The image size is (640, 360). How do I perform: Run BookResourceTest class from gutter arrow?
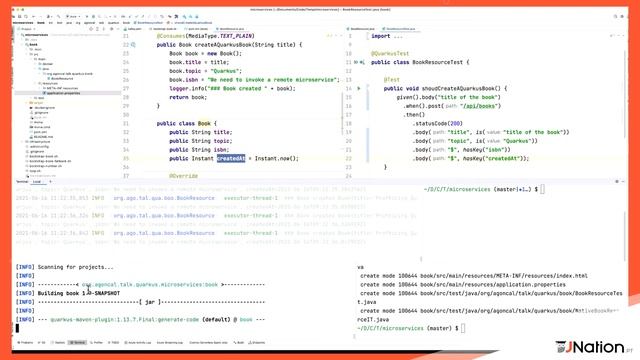pyautogui.click(x=356, y=62)
